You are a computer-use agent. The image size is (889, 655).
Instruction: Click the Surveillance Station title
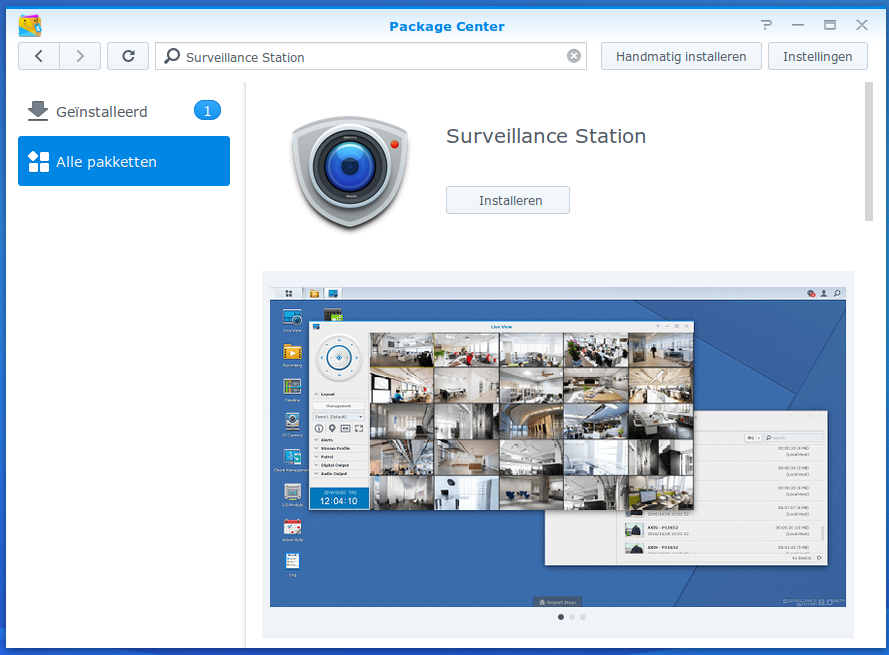click(x=546, y=136)
